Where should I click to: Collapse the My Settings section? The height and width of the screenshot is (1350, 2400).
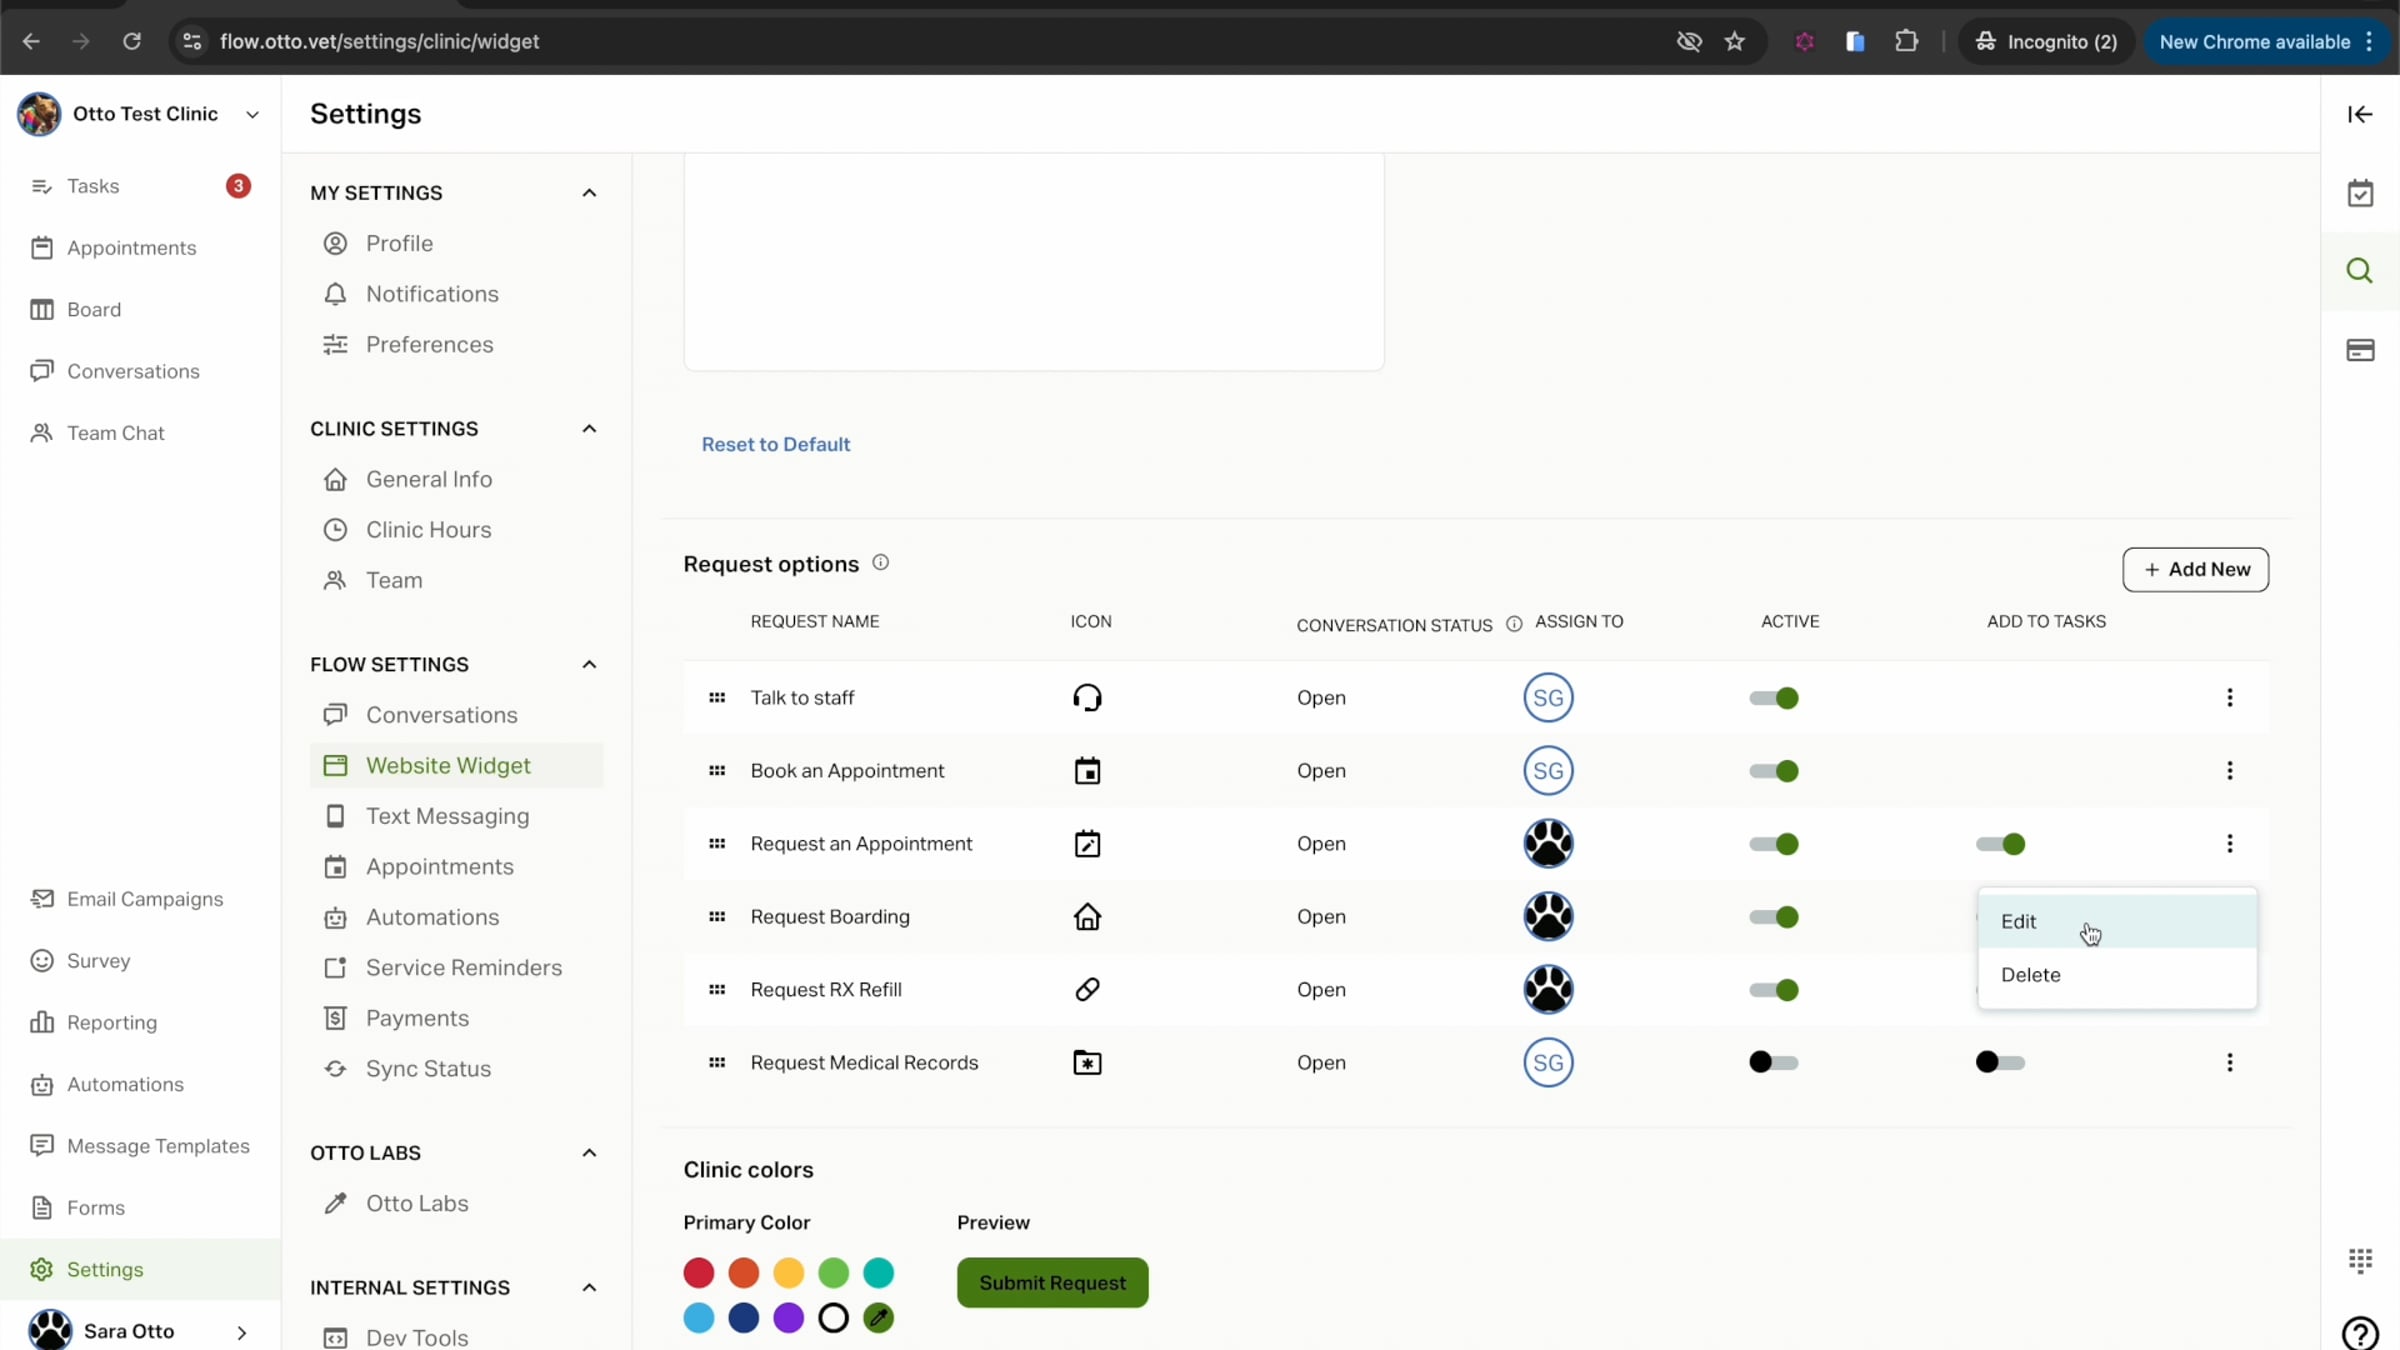pyautogui.click(x=589, y=193)
